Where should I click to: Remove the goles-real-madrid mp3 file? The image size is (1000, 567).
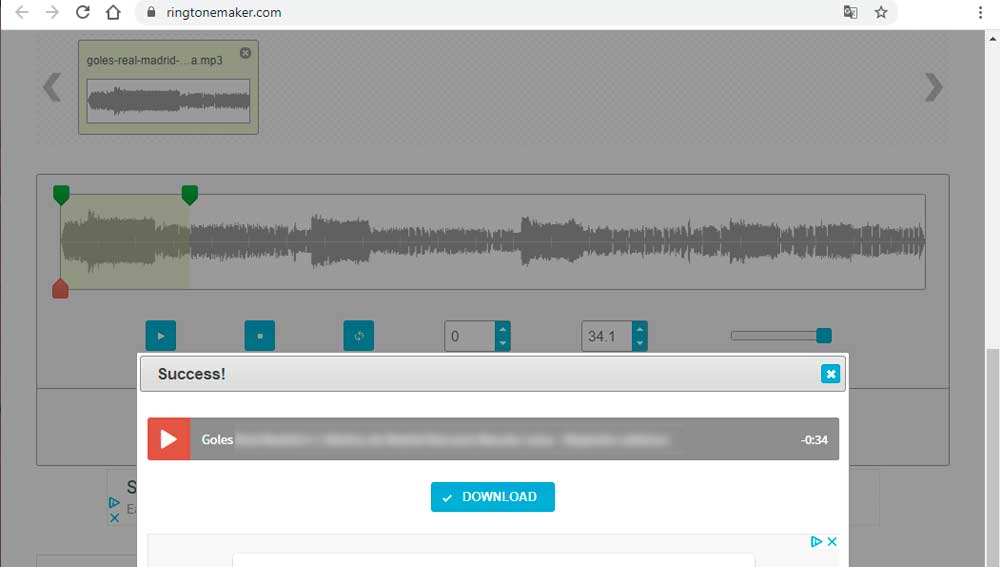[x=246, y=53]
